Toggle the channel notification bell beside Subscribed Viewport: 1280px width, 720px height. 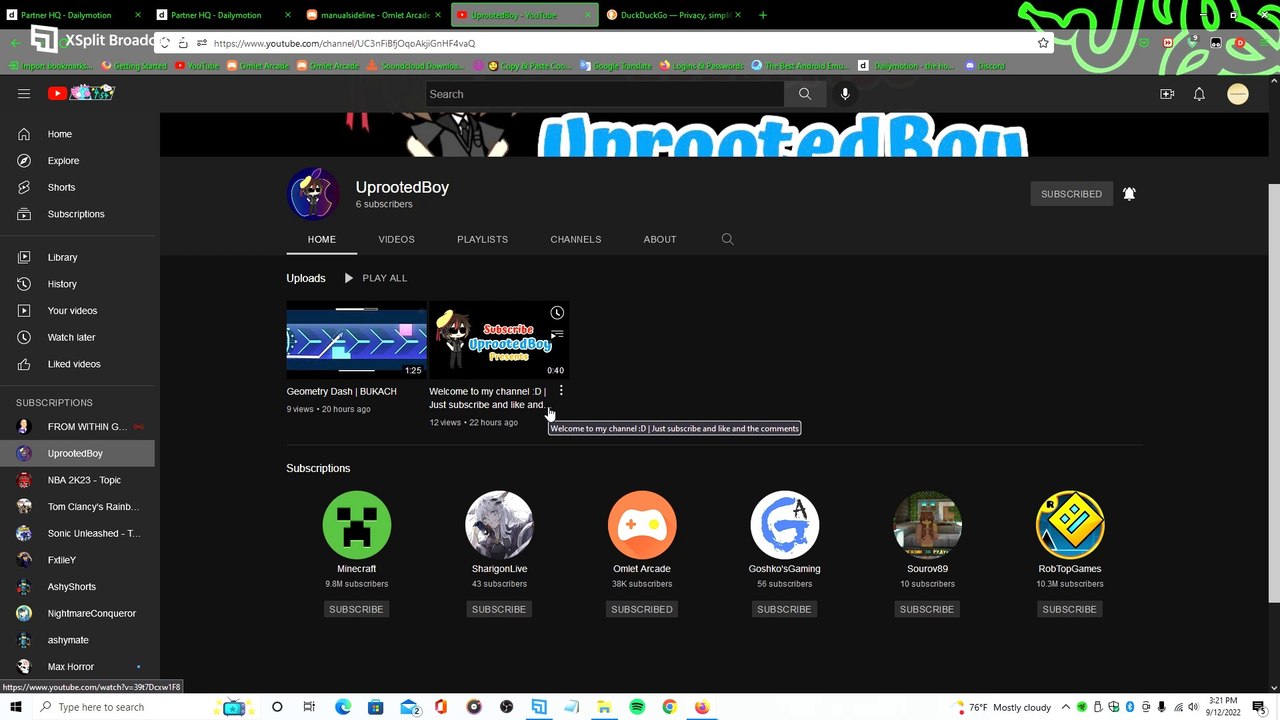click(x=1129, y=194)
